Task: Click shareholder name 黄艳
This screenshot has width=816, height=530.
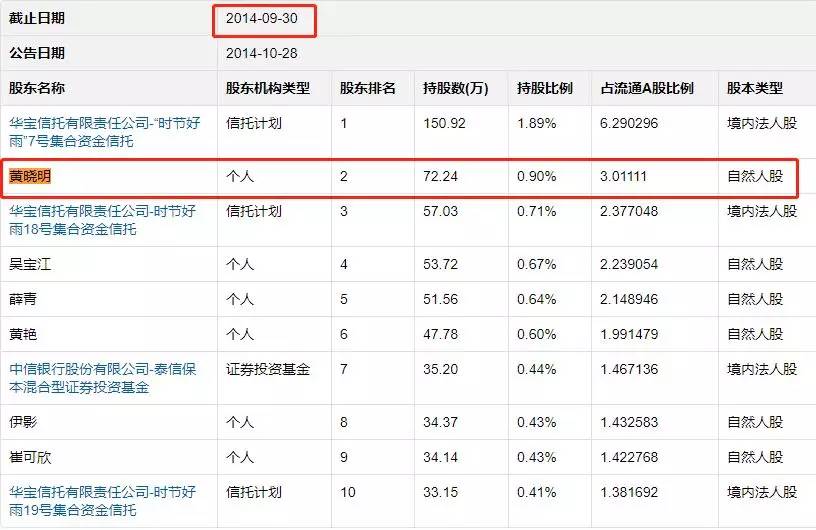Action: coord(23,334)
